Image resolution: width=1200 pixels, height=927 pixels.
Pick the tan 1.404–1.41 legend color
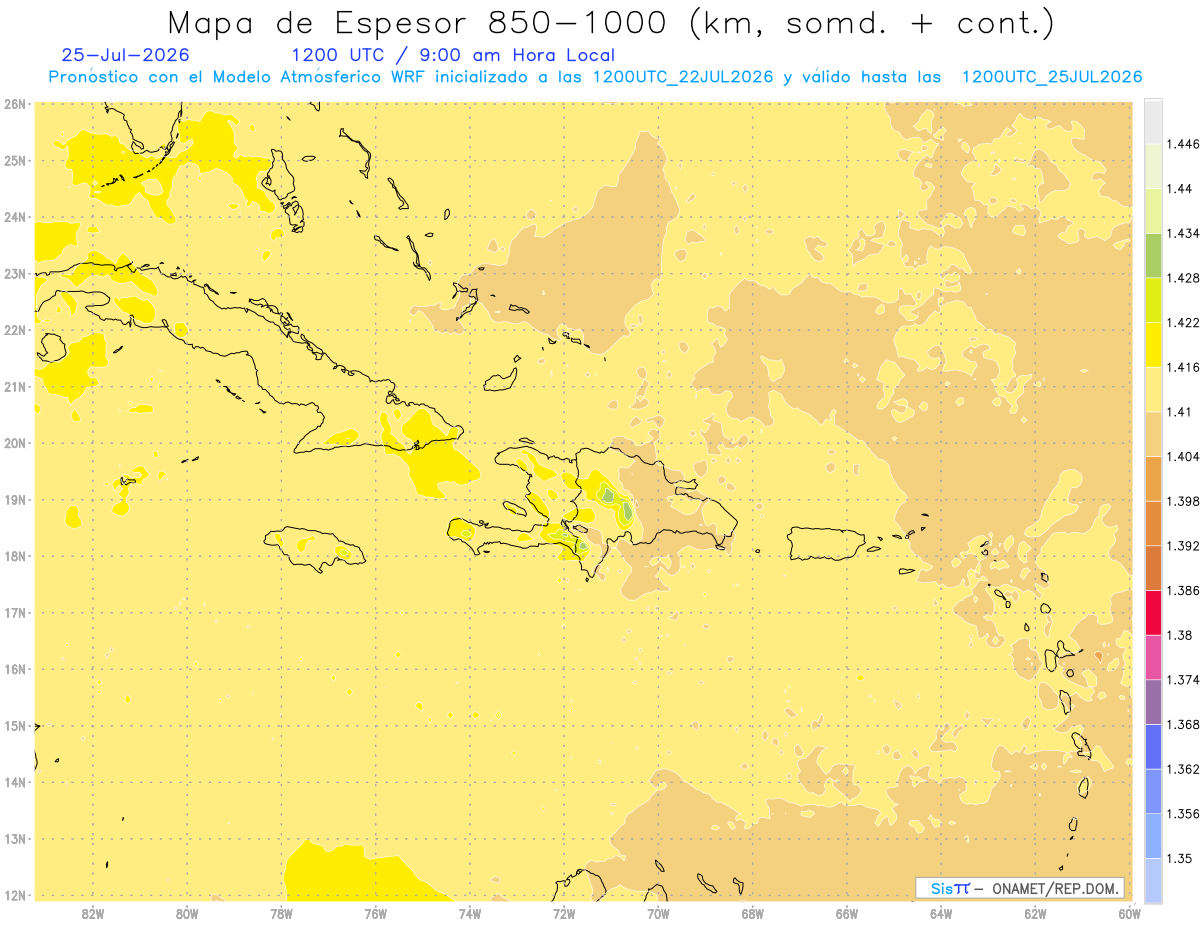click(1153, 433)
